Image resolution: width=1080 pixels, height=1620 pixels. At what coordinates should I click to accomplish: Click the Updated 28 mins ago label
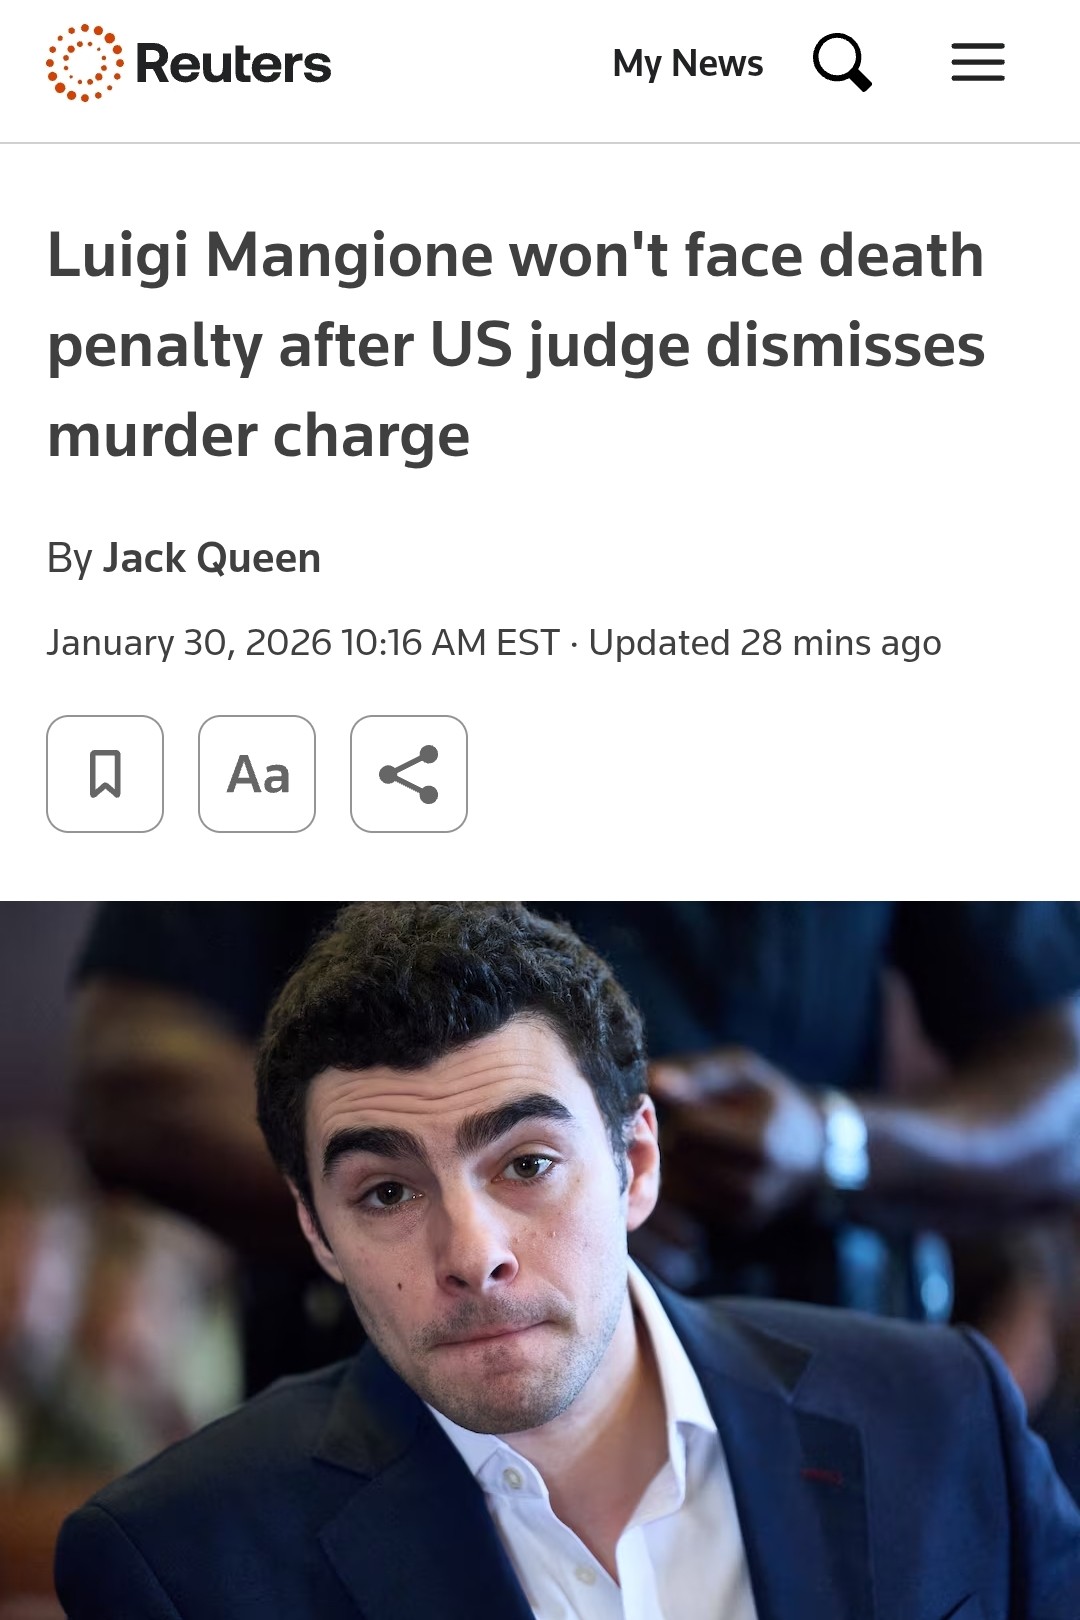coord(765,642)
